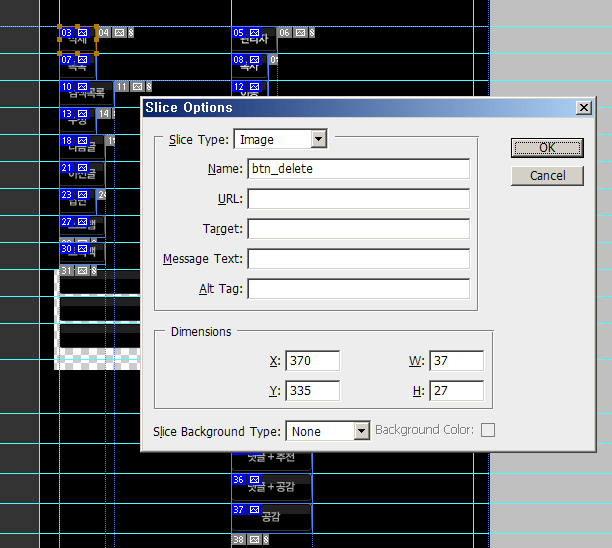This screenshot has height=548, width=612.
Task: Cancel the Slice Options dialog
Action: tap(546, 175)
